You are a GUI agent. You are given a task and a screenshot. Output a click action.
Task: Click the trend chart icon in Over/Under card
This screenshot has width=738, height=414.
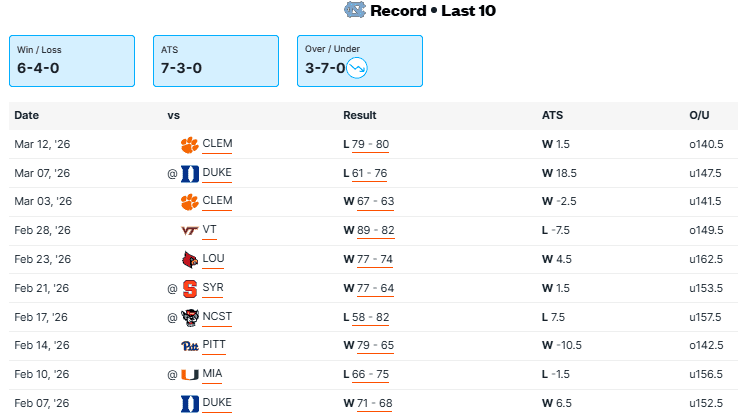357,68
